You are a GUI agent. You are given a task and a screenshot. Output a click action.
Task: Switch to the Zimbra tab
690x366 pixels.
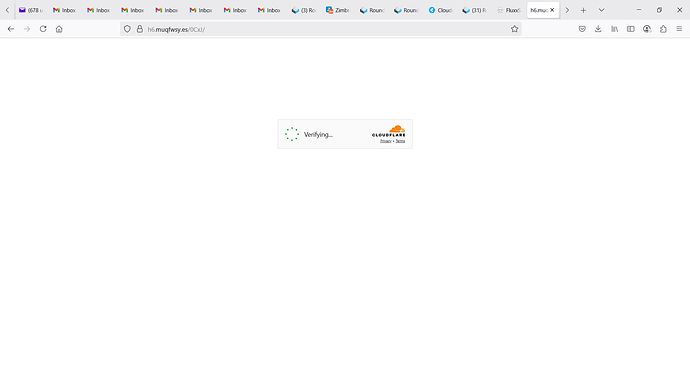pyautogui.click(x=338, y=10)
